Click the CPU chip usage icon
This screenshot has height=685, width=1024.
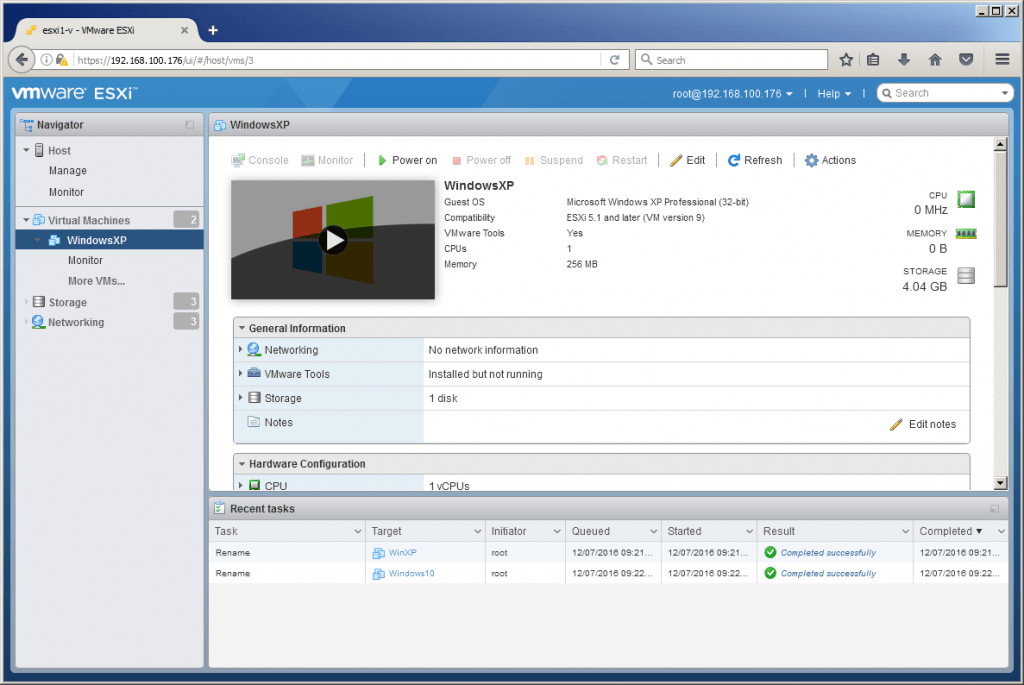click(966, 199)
